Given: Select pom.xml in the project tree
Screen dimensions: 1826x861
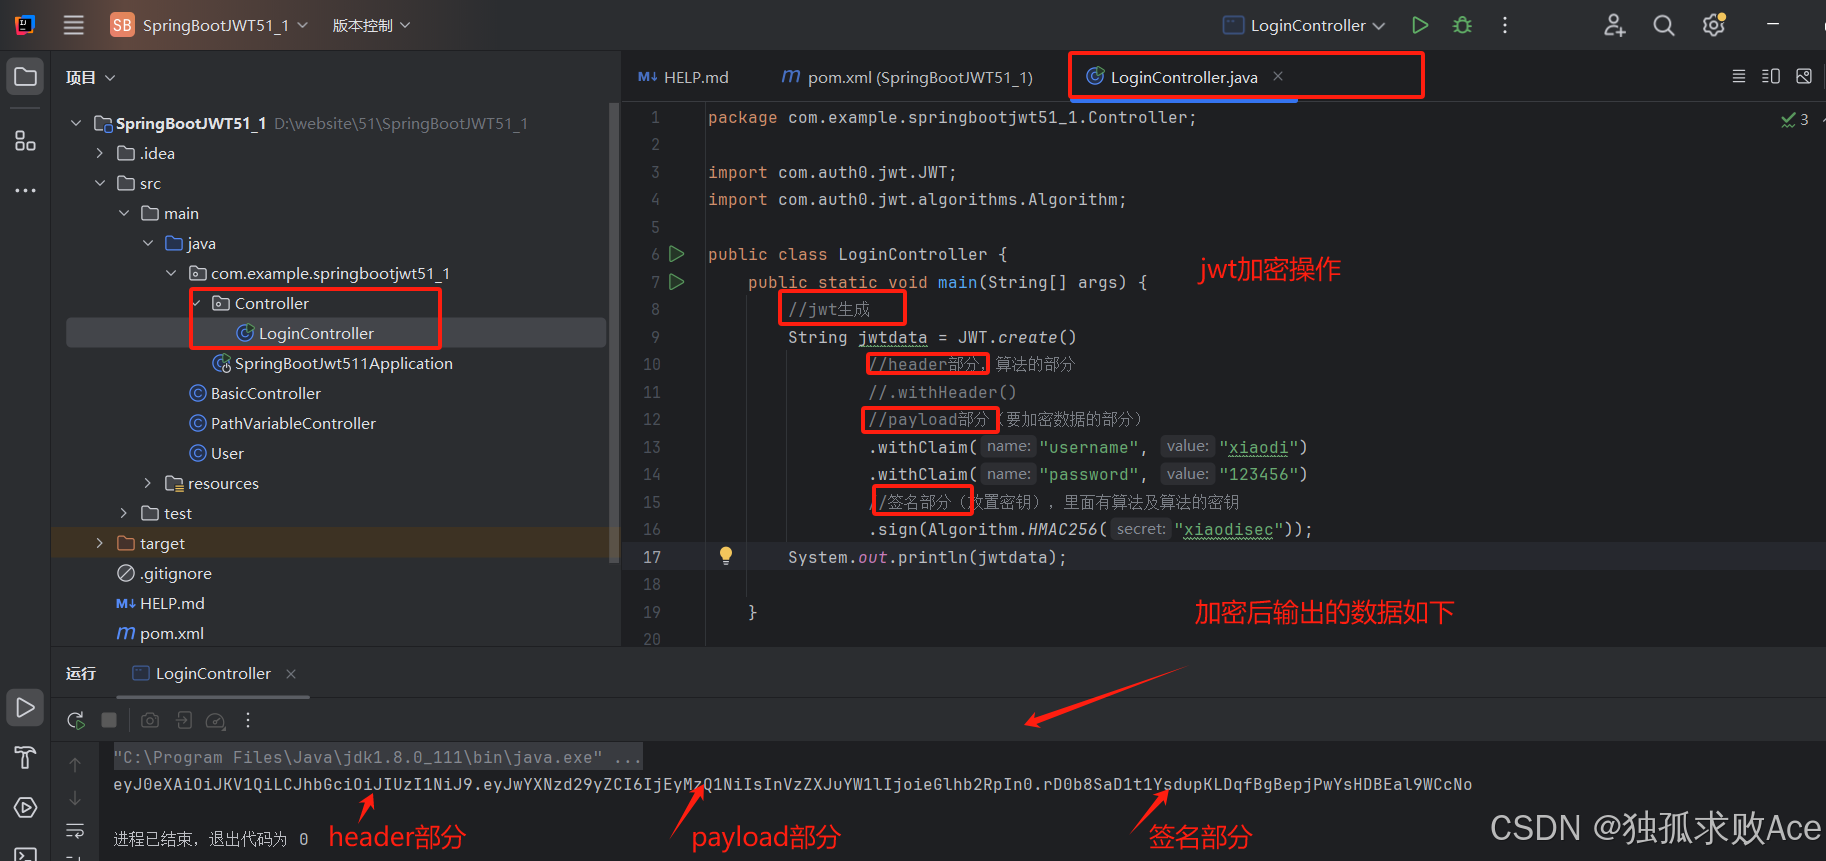Looking at the screenshot, I should (171, 633).
